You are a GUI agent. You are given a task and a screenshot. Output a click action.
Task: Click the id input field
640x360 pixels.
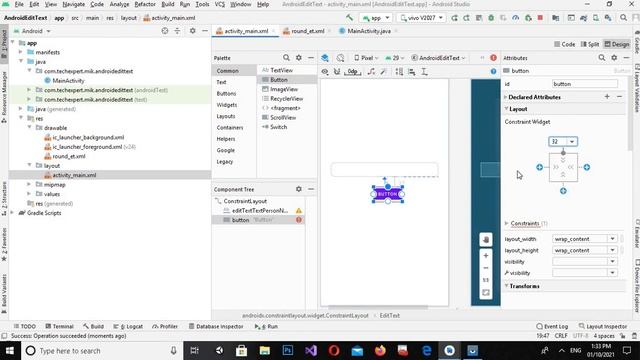[584, 84]
